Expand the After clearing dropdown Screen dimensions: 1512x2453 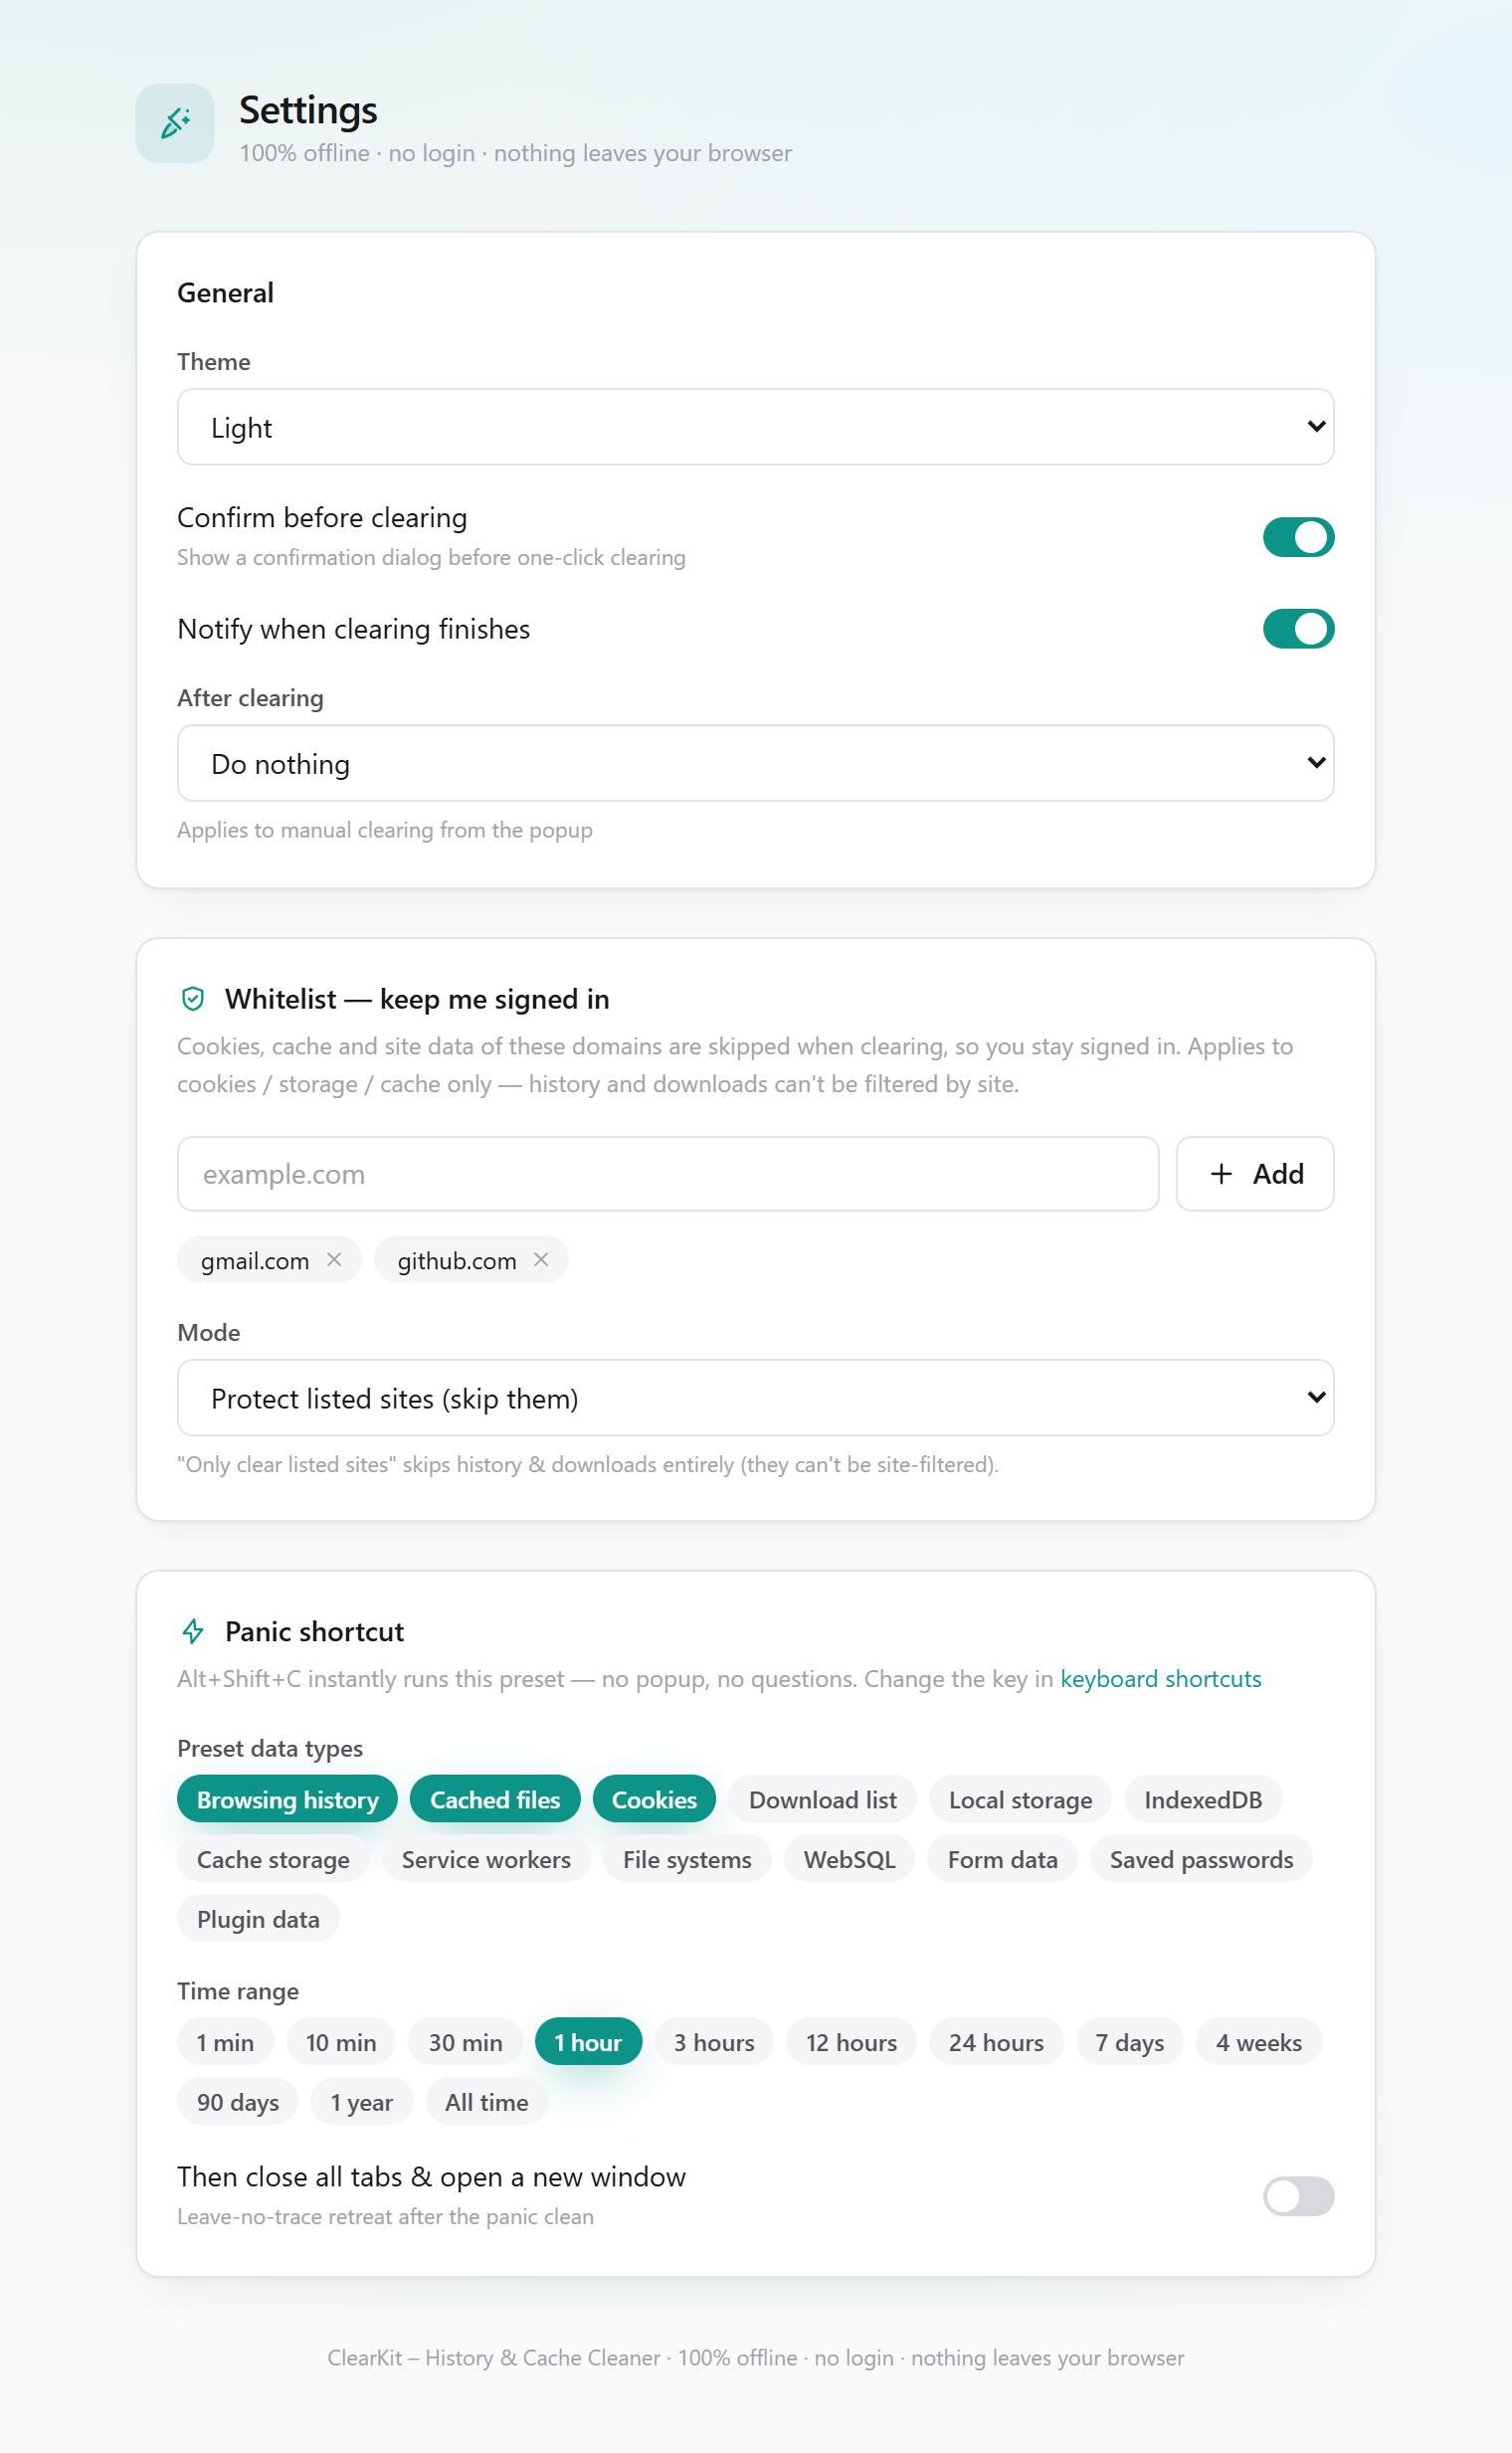coord(755,763)
